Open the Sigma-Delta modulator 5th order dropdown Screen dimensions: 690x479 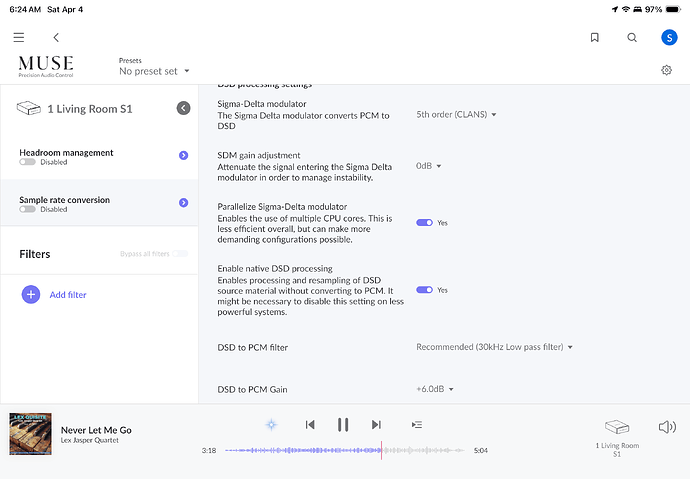click(456, 114)
